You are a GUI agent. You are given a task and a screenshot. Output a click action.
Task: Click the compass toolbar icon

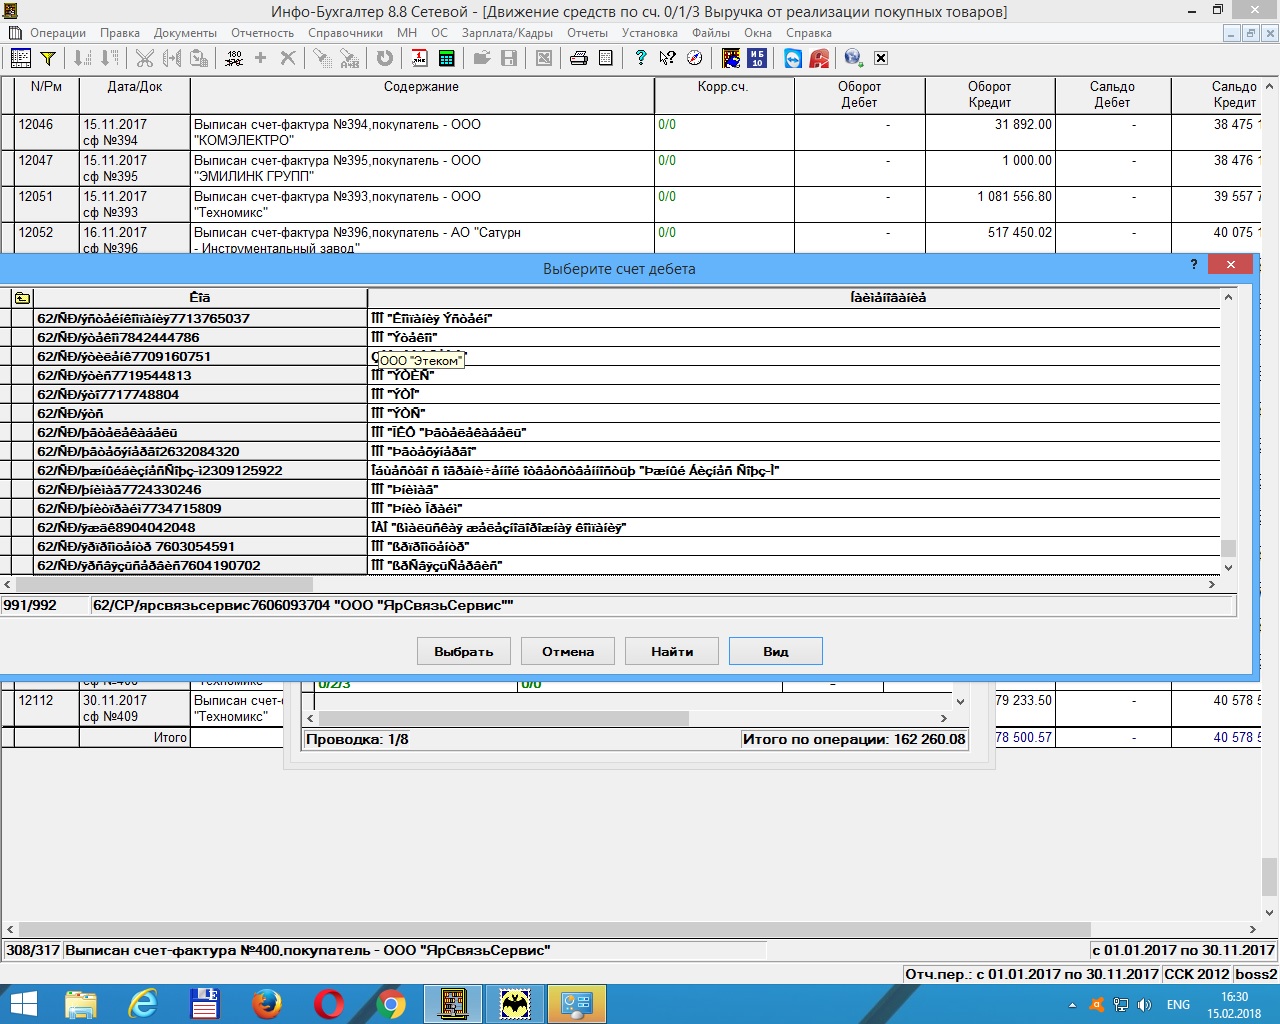click(x=695, y=58)
